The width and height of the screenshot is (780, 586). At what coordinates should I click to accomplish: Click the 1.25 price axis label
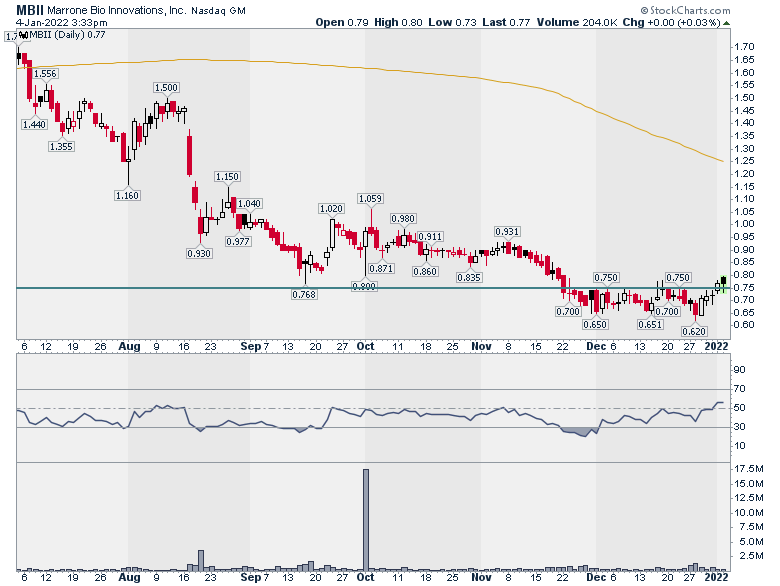[745, 161]
